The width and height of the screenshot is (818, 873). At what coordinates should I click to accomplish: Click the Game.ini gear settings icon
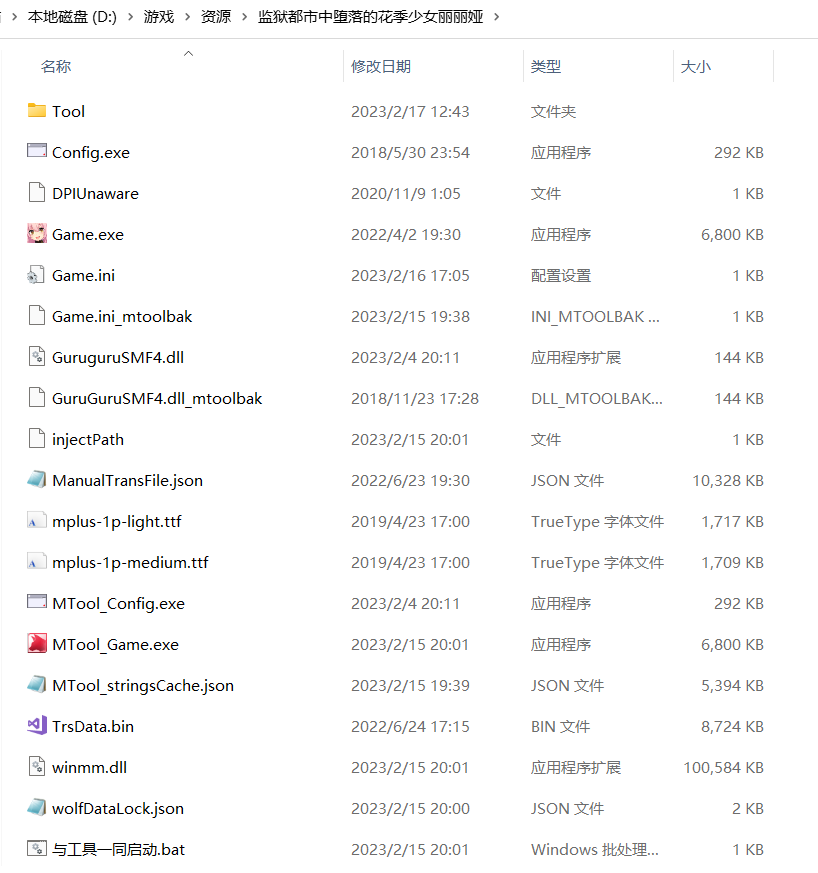pos(37,275)
